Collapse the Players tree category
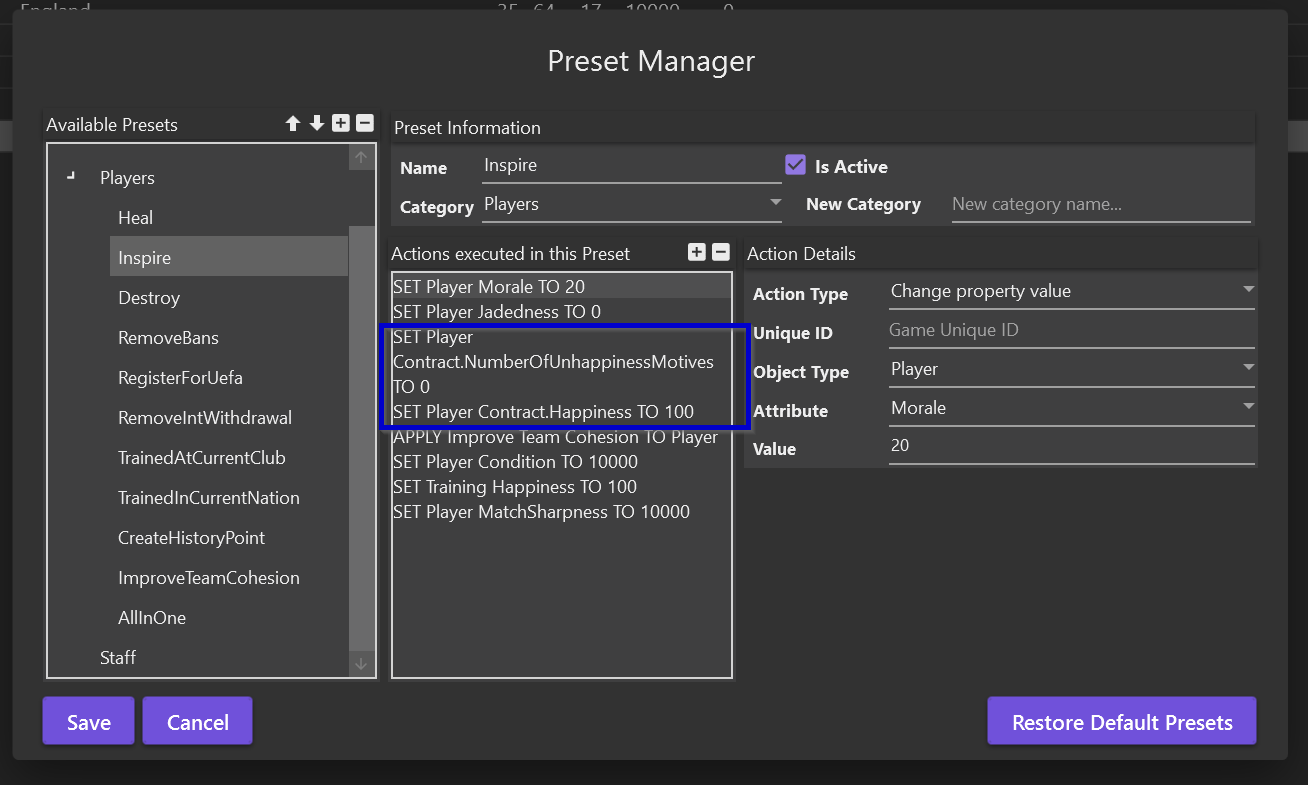This screenshot has width=1308, height=785. click(x=70, y=177)
